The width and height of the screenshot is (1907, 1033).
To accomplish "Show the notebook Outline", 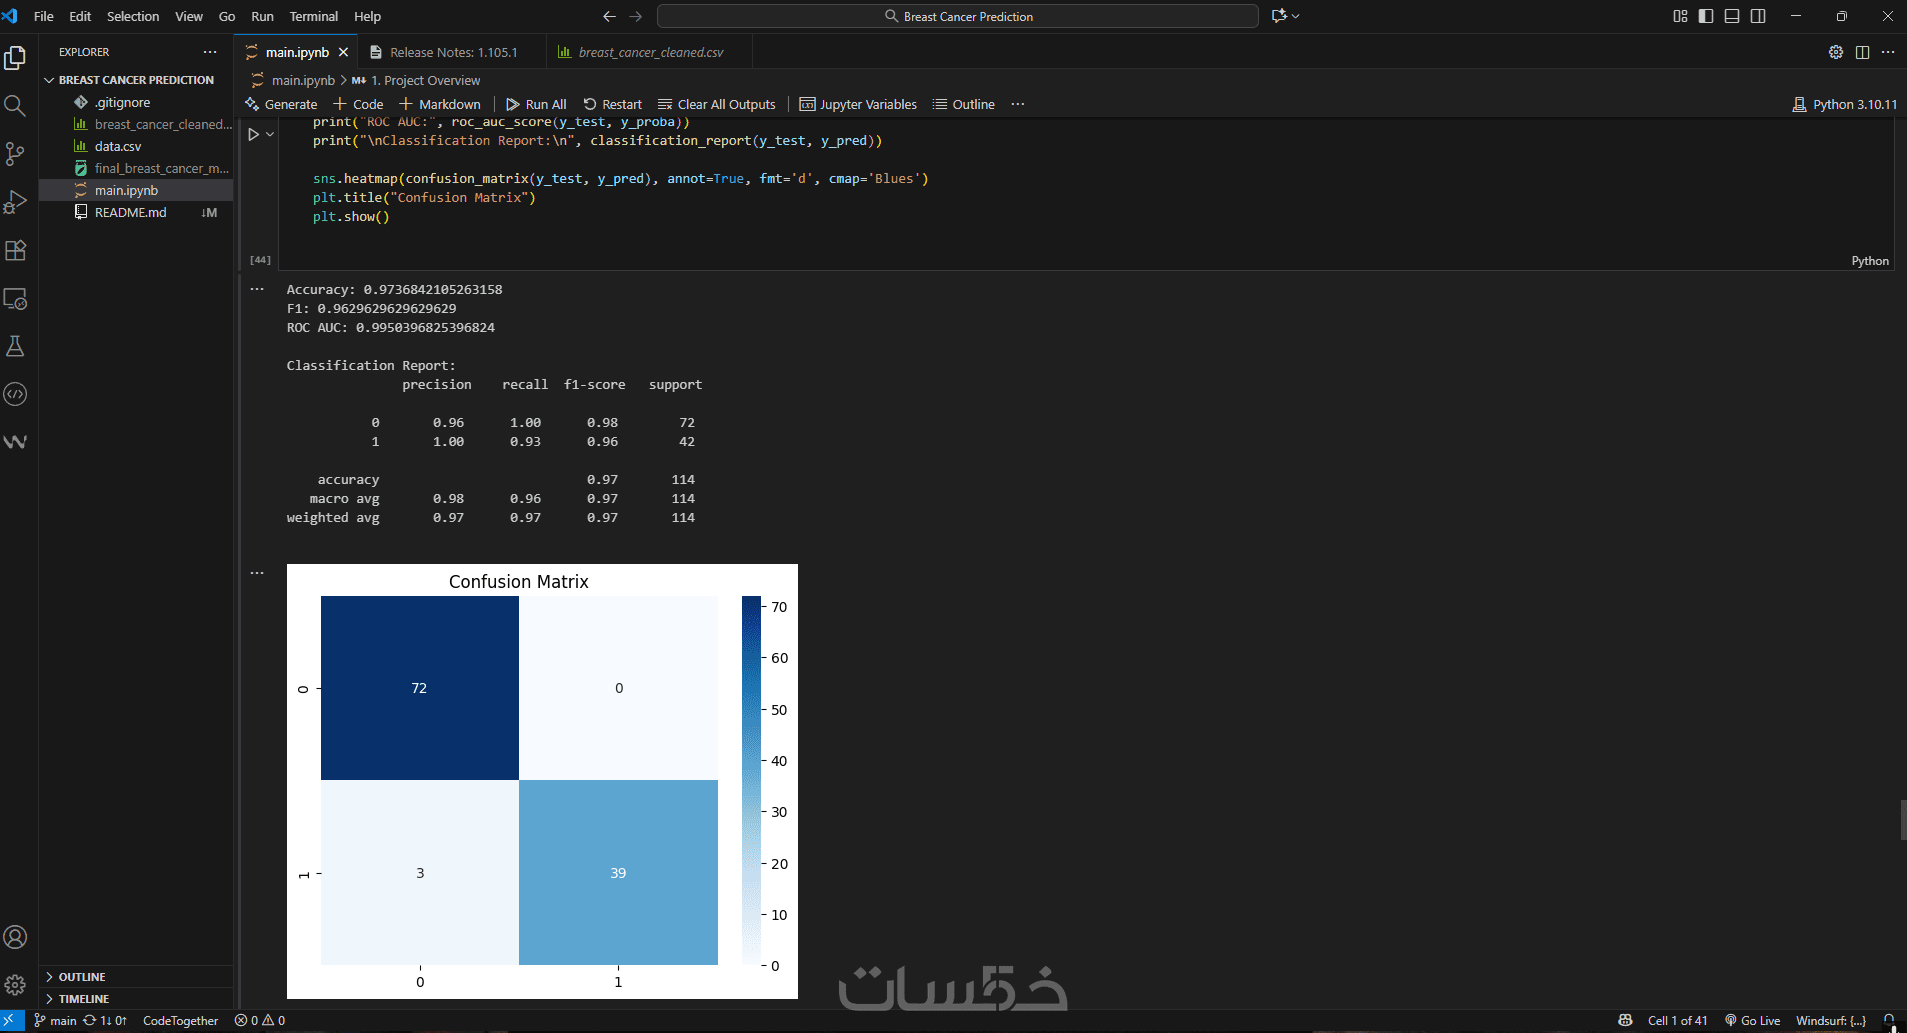I will point(963,104).
